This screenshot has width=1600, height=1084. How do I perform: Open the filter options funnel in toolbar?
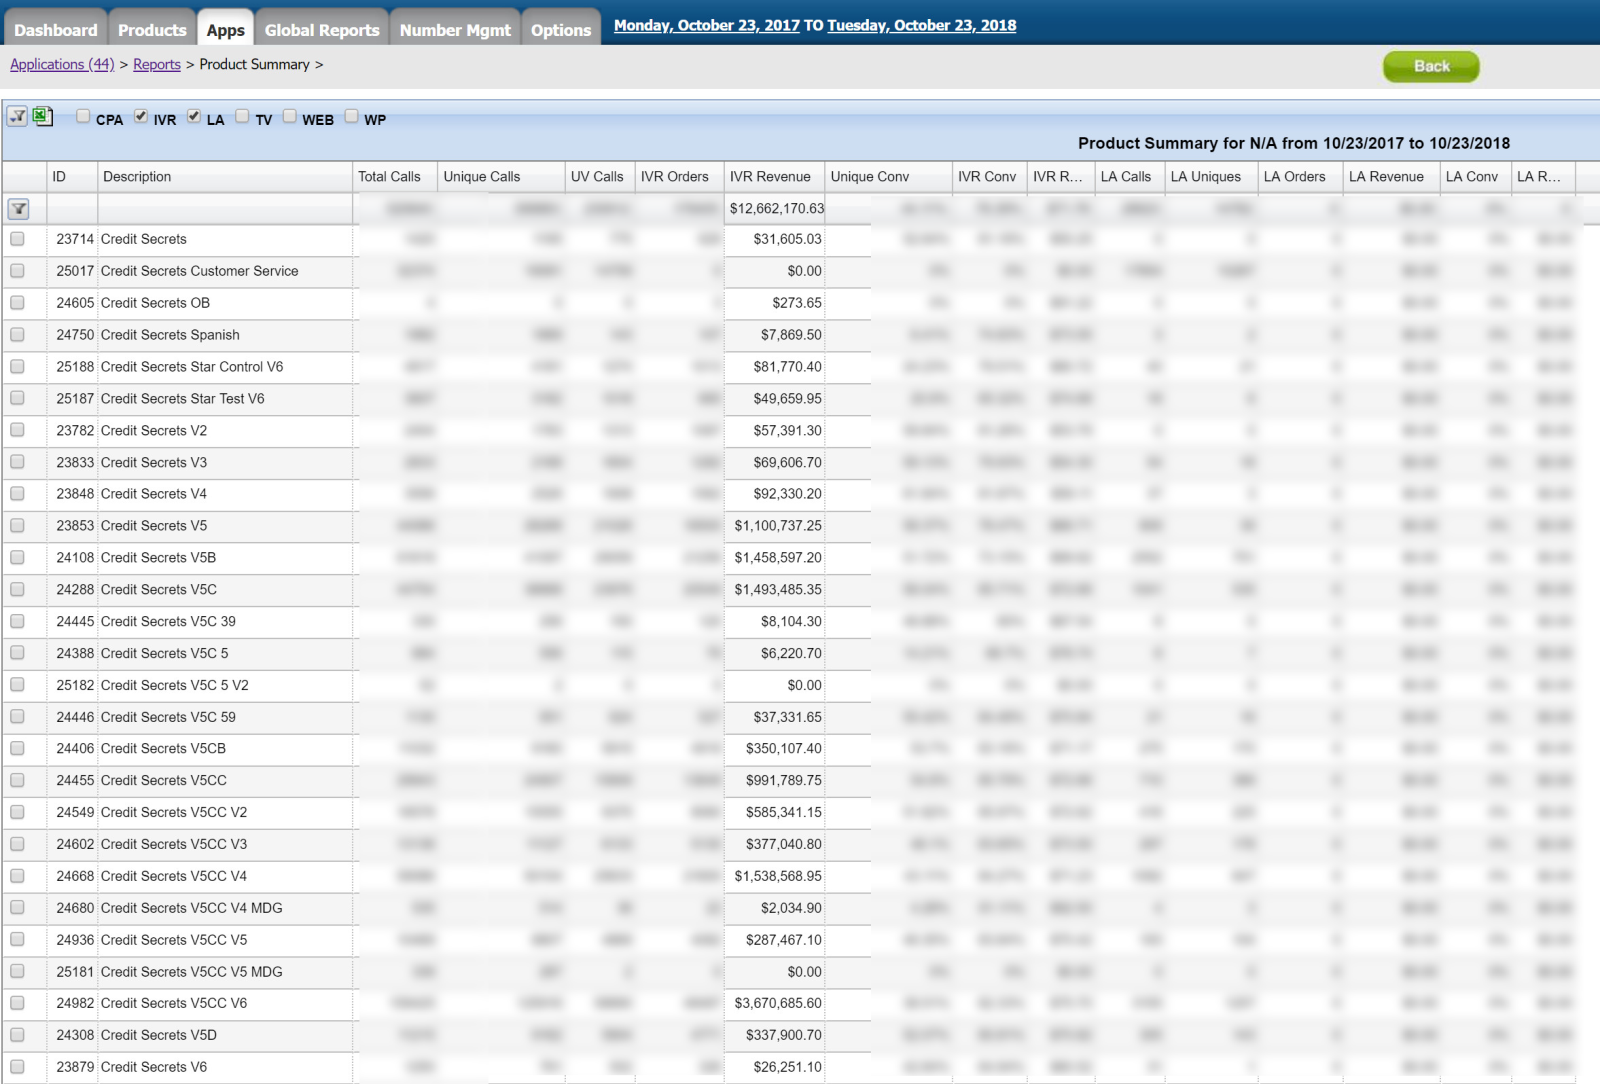tap(17, 117)
